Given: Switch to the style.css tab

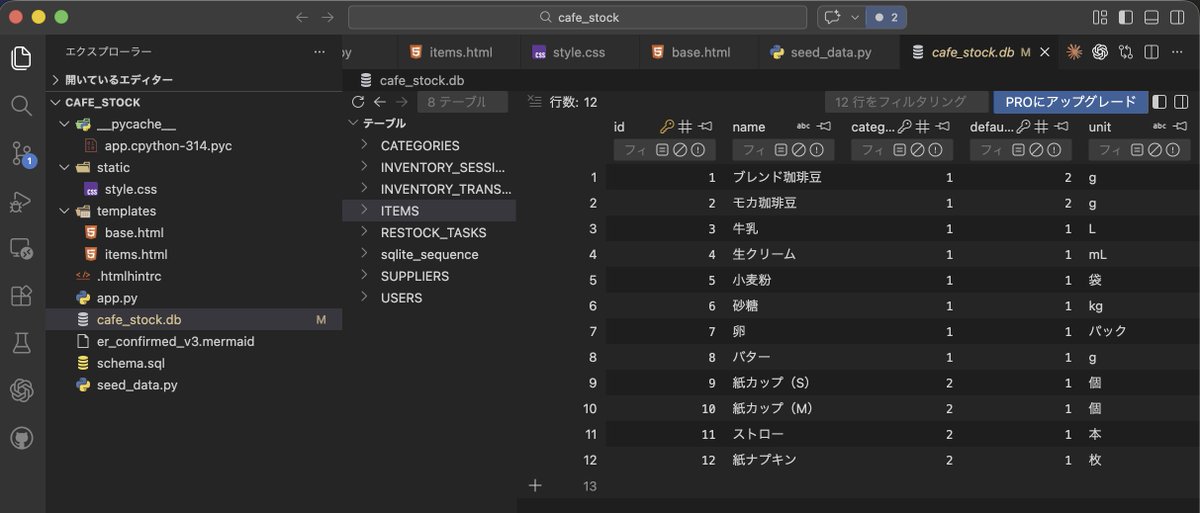Looking at the screenshot, I should click(x=579, y=52).
